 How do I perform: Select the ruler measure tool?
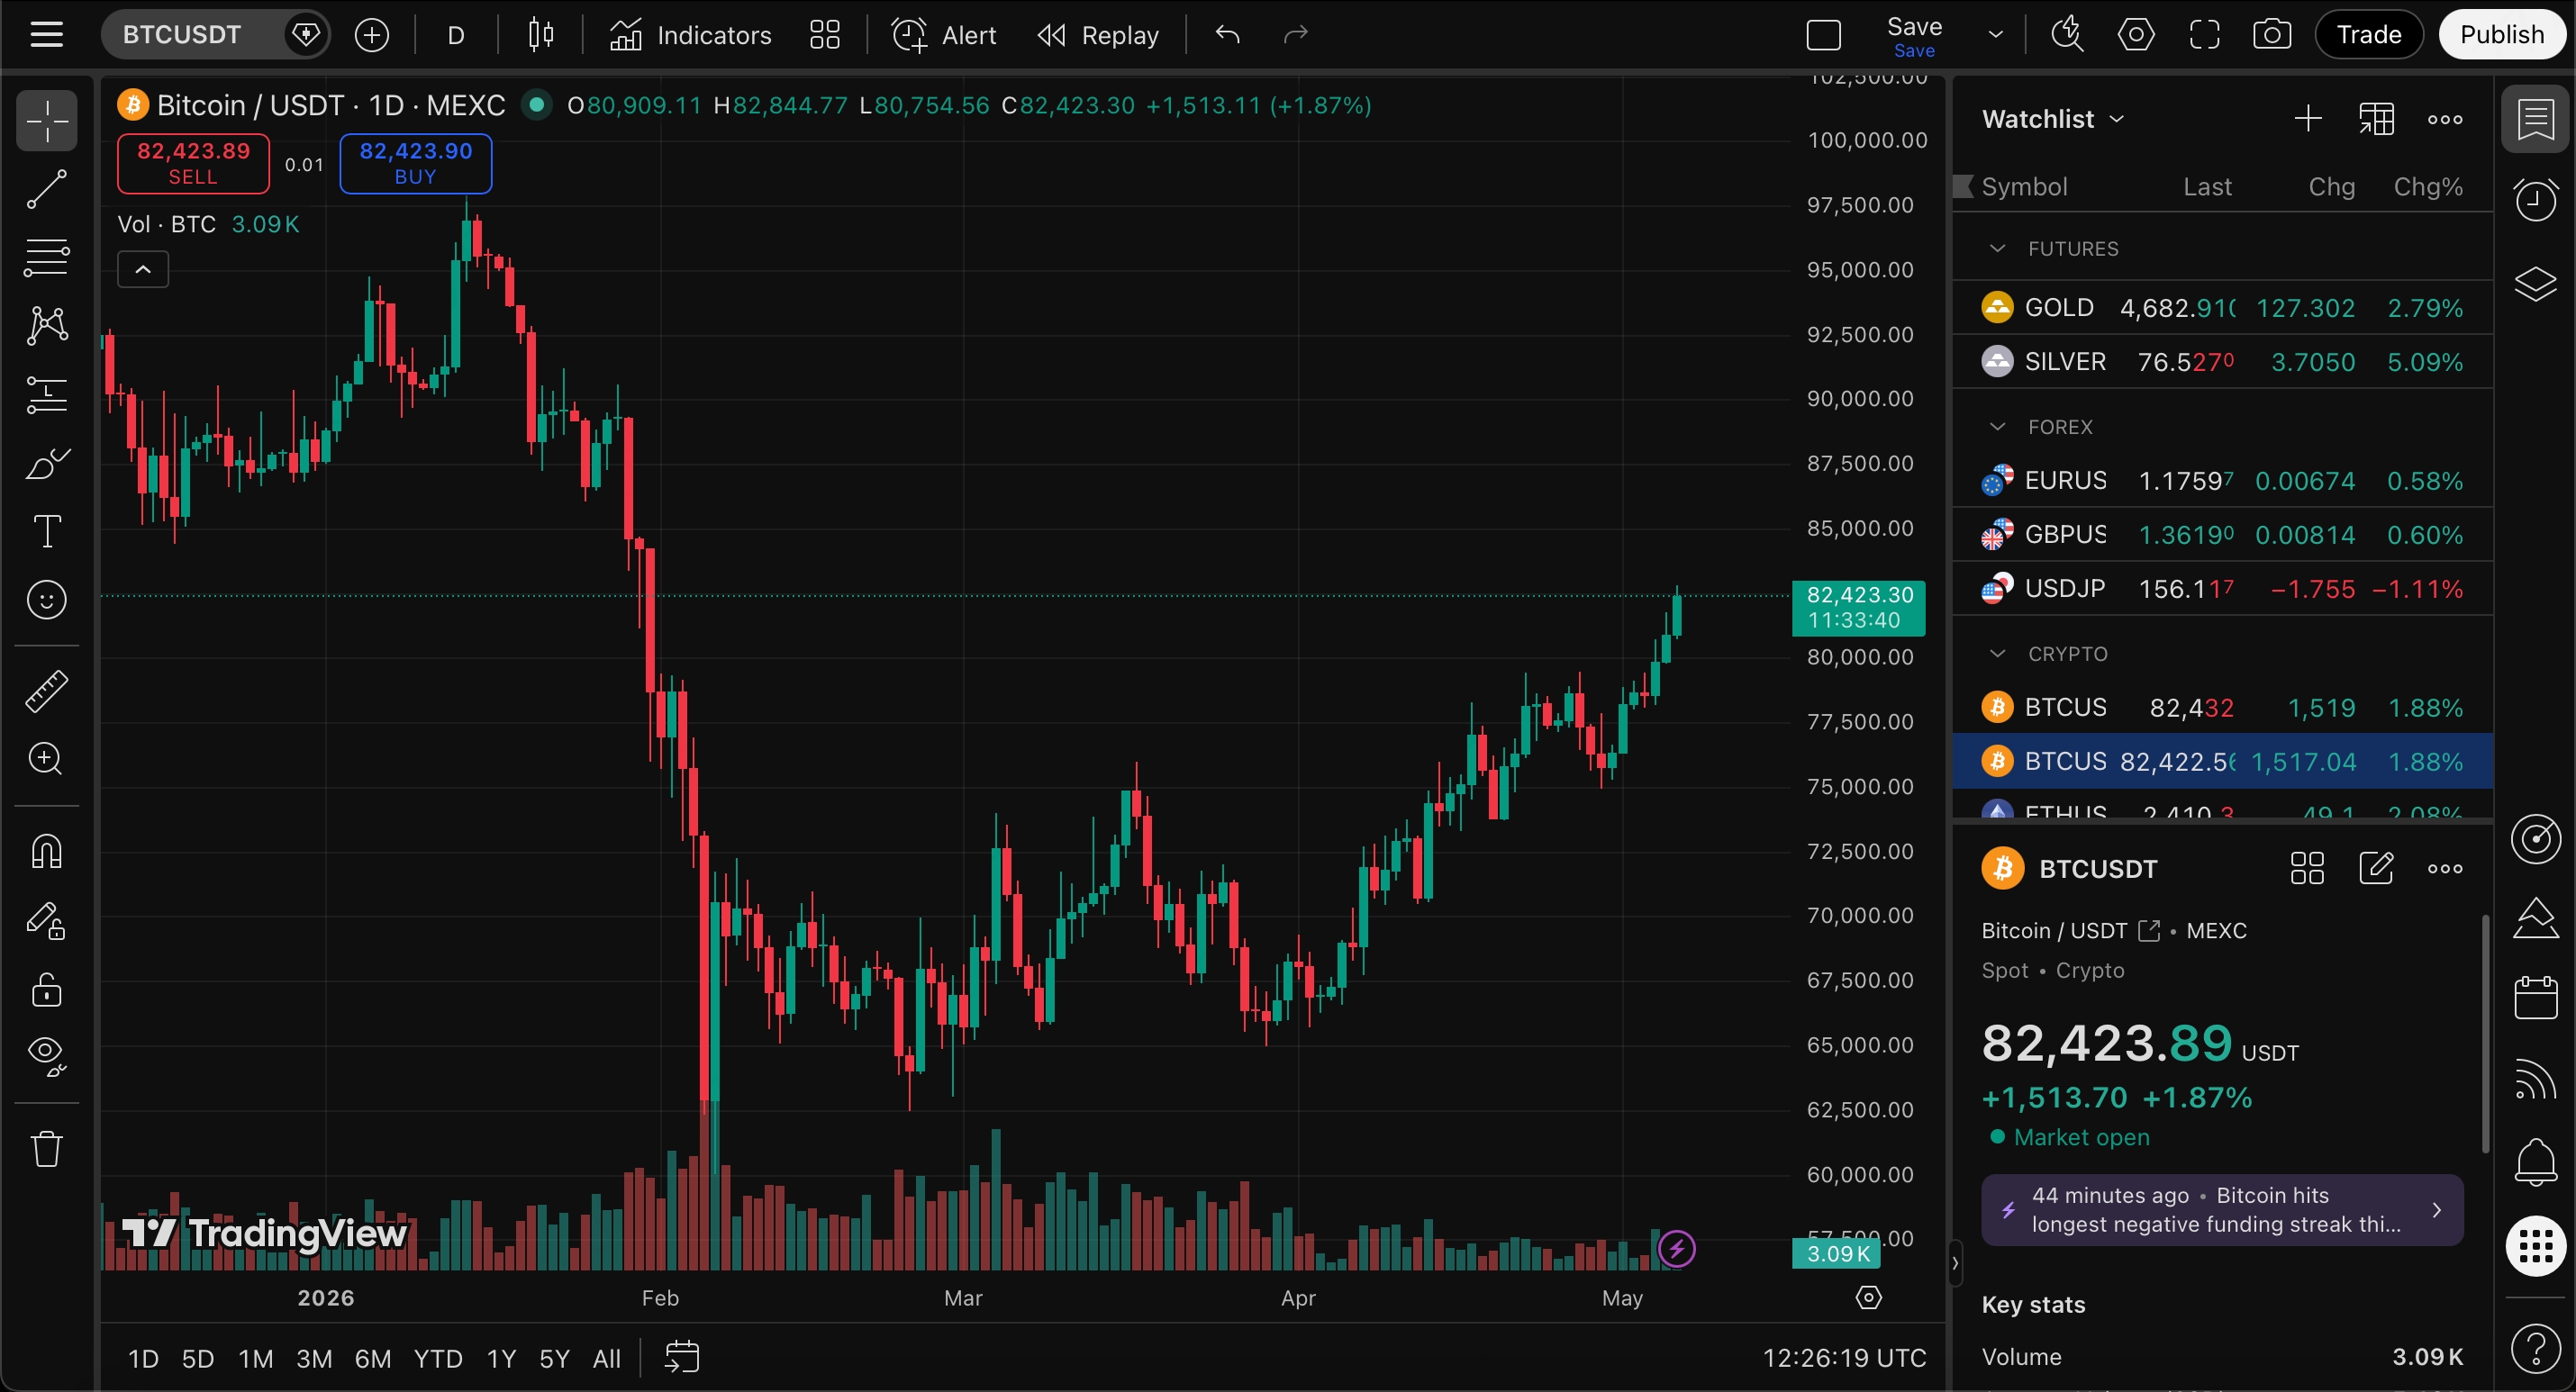point(46,691)
